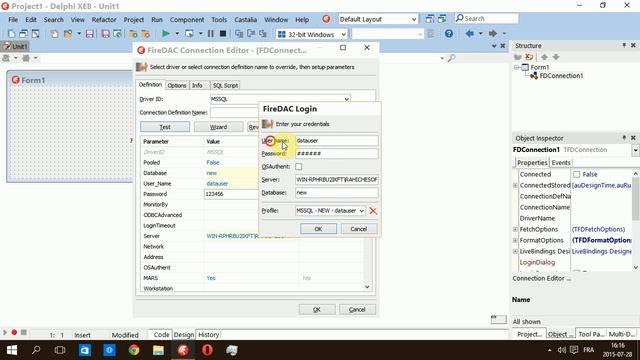Switch to the History tab
The height and width of the screenshot is (360, 640).
coord(209,335)
